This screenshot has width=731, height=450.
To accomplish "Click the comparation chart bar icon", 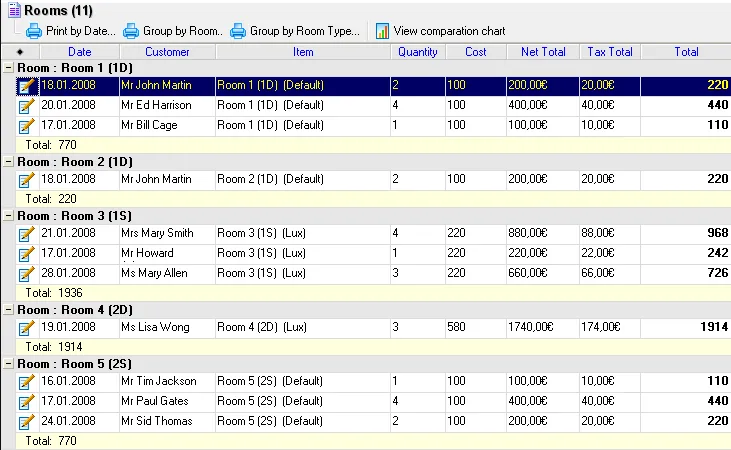I will click(x=382, y=31).
